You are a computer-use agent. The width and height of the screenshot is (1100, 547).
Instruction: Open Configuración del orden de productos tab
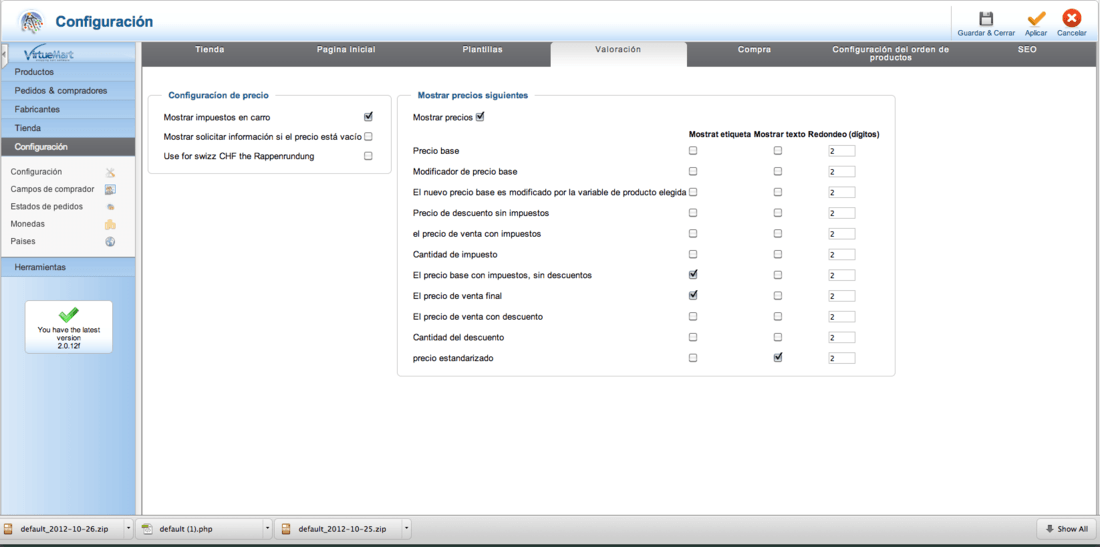(890, 54)
